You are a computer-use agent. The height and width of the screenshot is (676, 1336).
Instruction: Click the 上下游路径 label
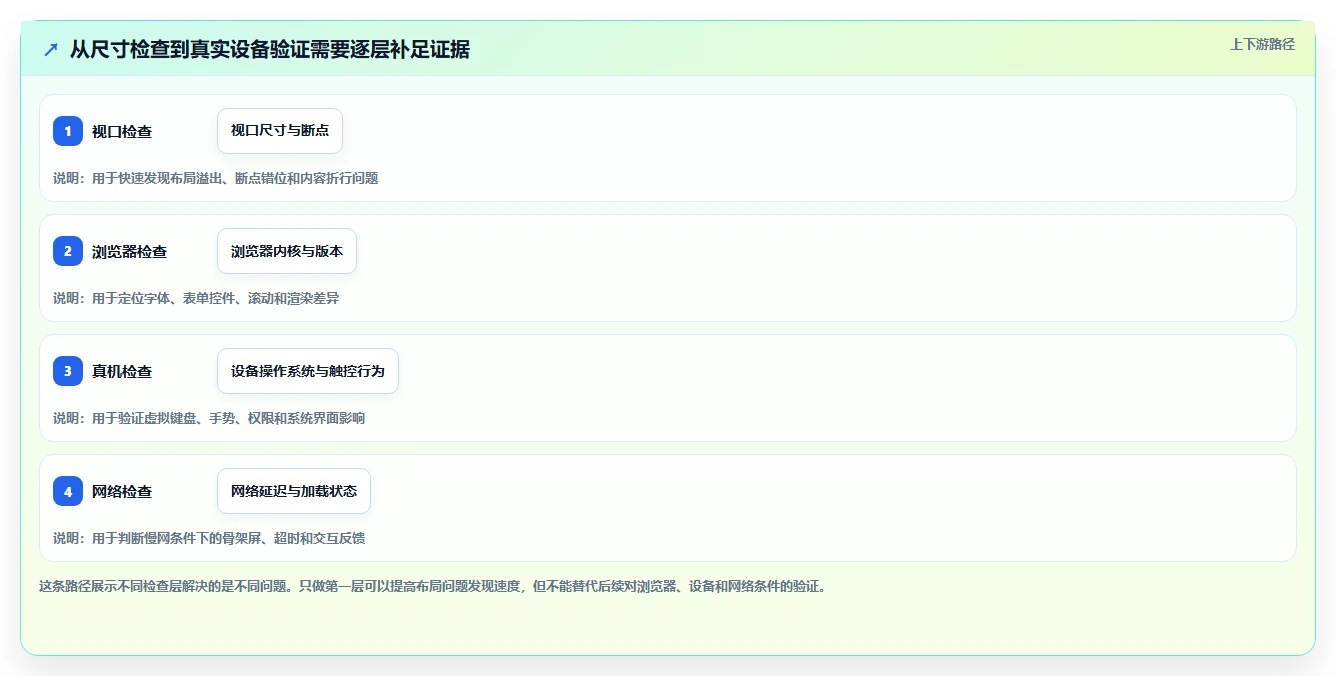pos(1262,44)
